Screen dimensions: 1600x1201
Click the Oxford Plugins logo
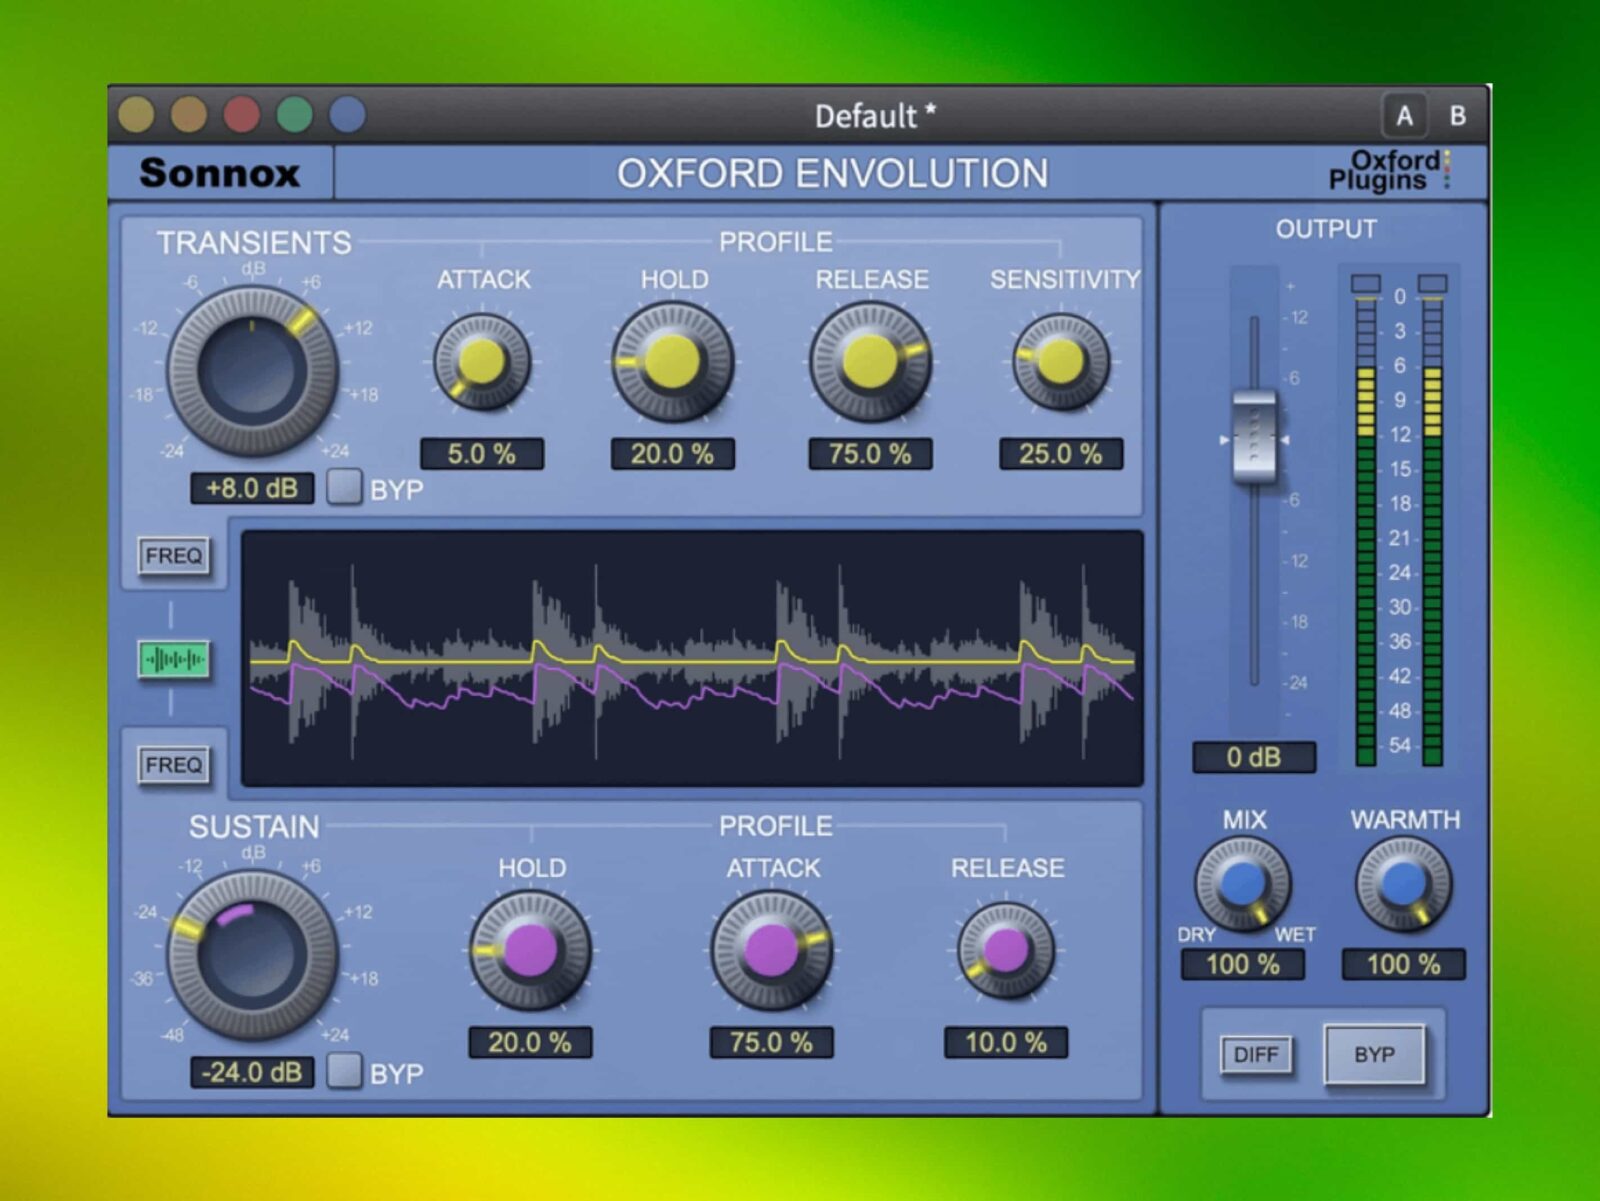tap(1388, 171)
